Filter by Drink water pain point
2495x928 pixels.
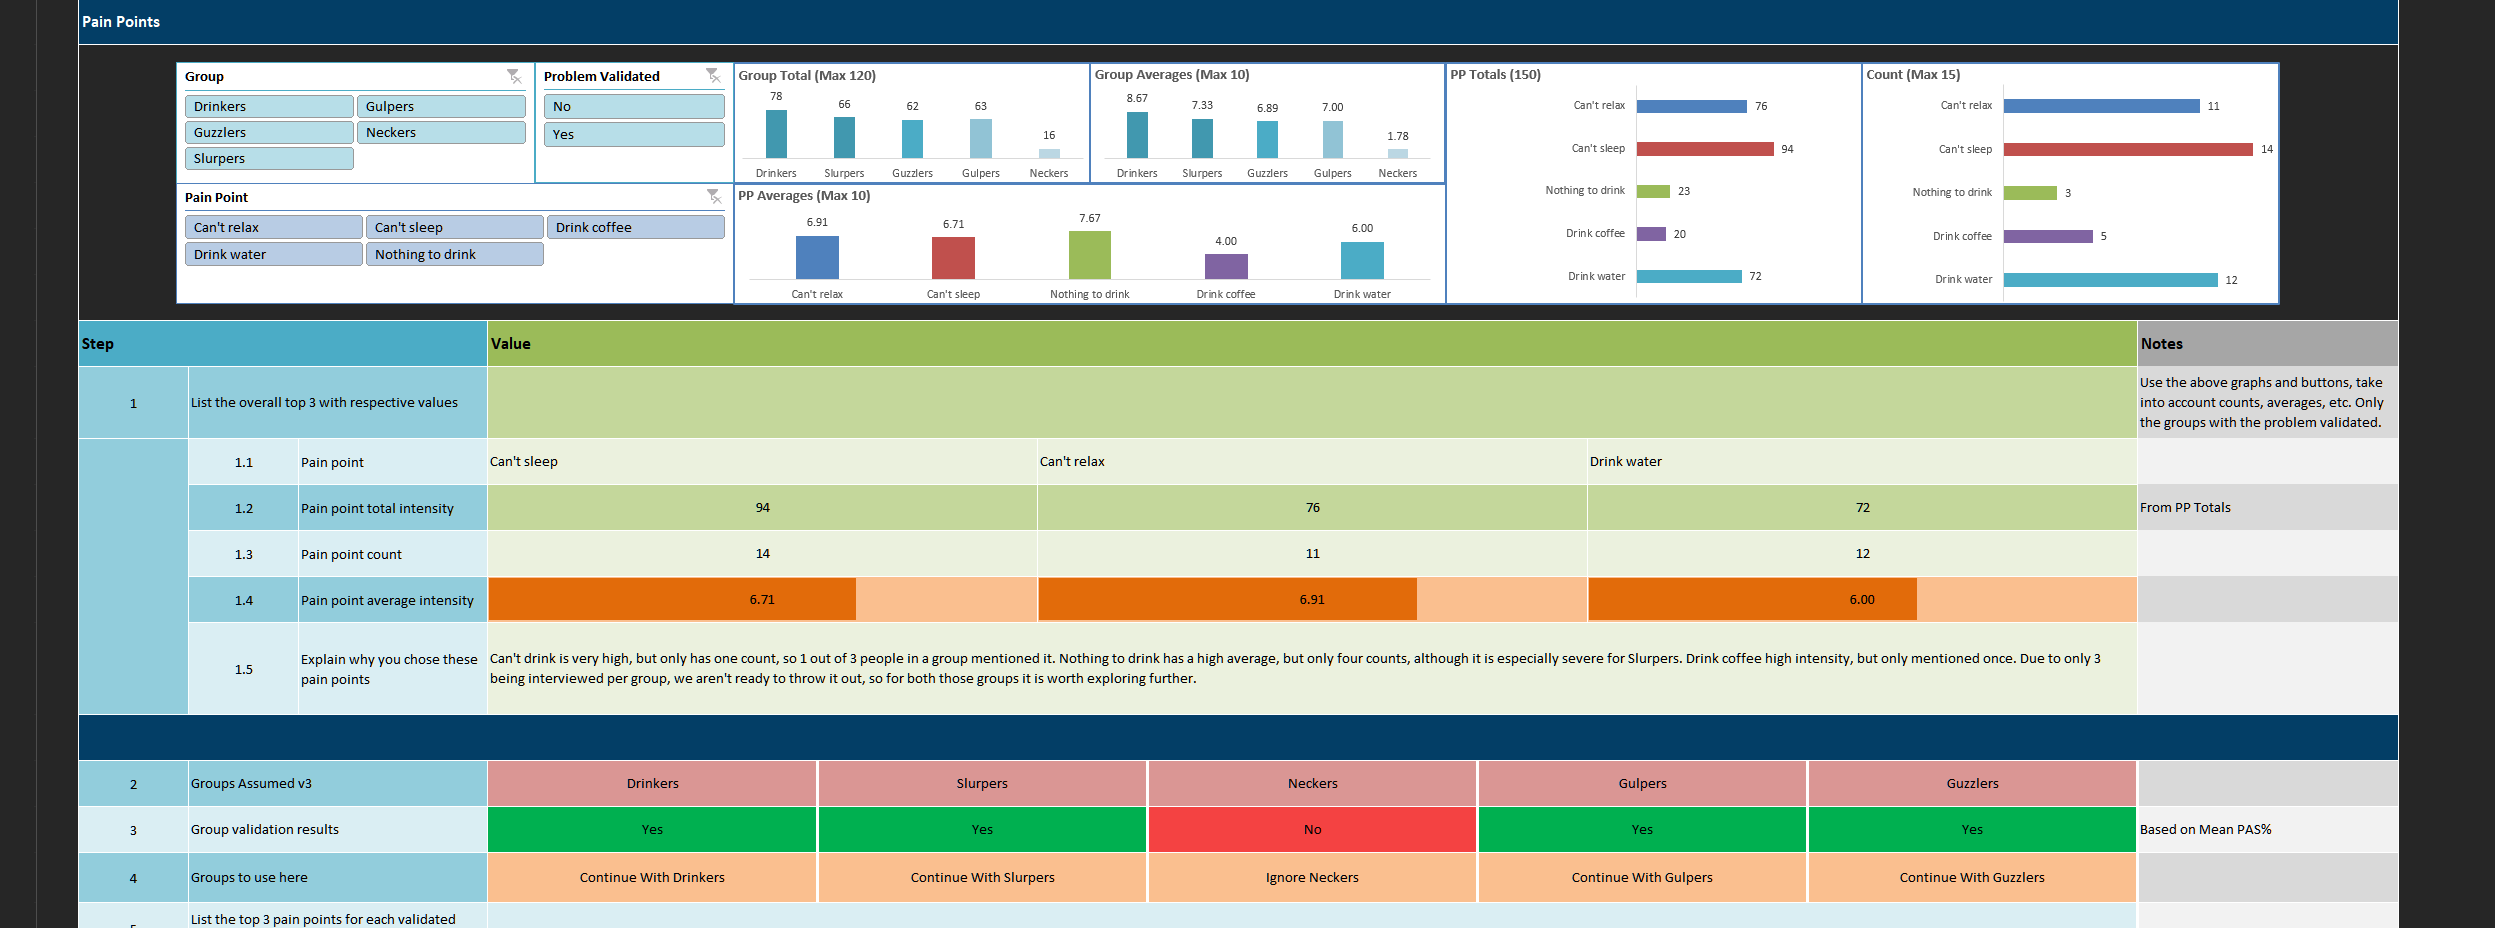[274, 254]
